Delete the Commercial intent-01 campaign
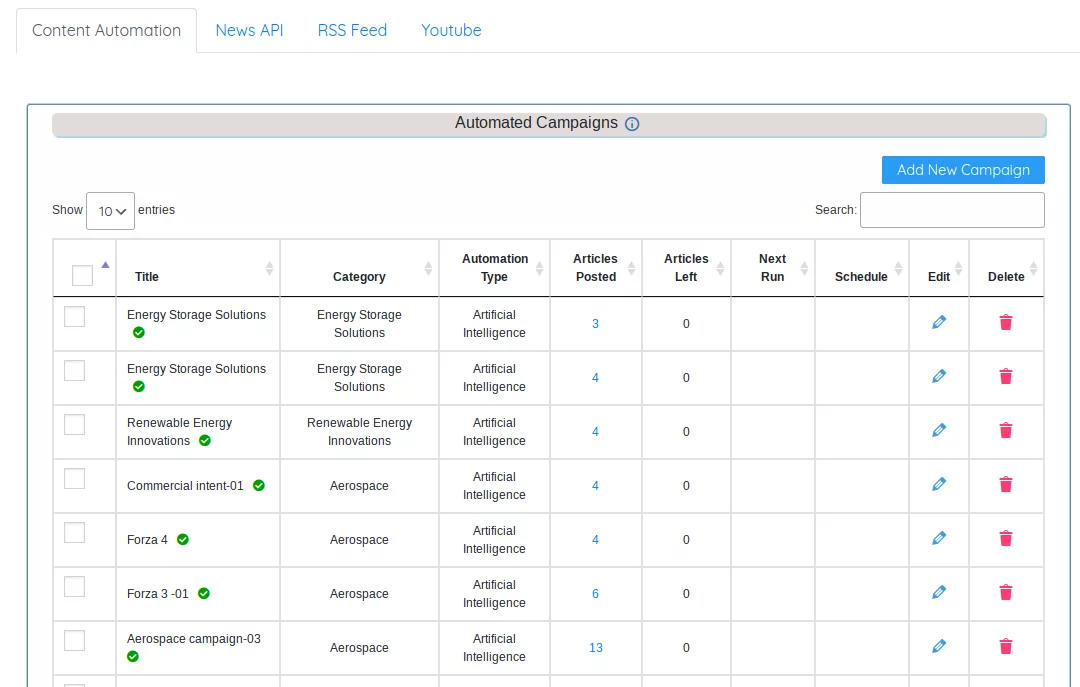The width and height of the screenshot is (1080, 687). click(x=1006, y=484)
